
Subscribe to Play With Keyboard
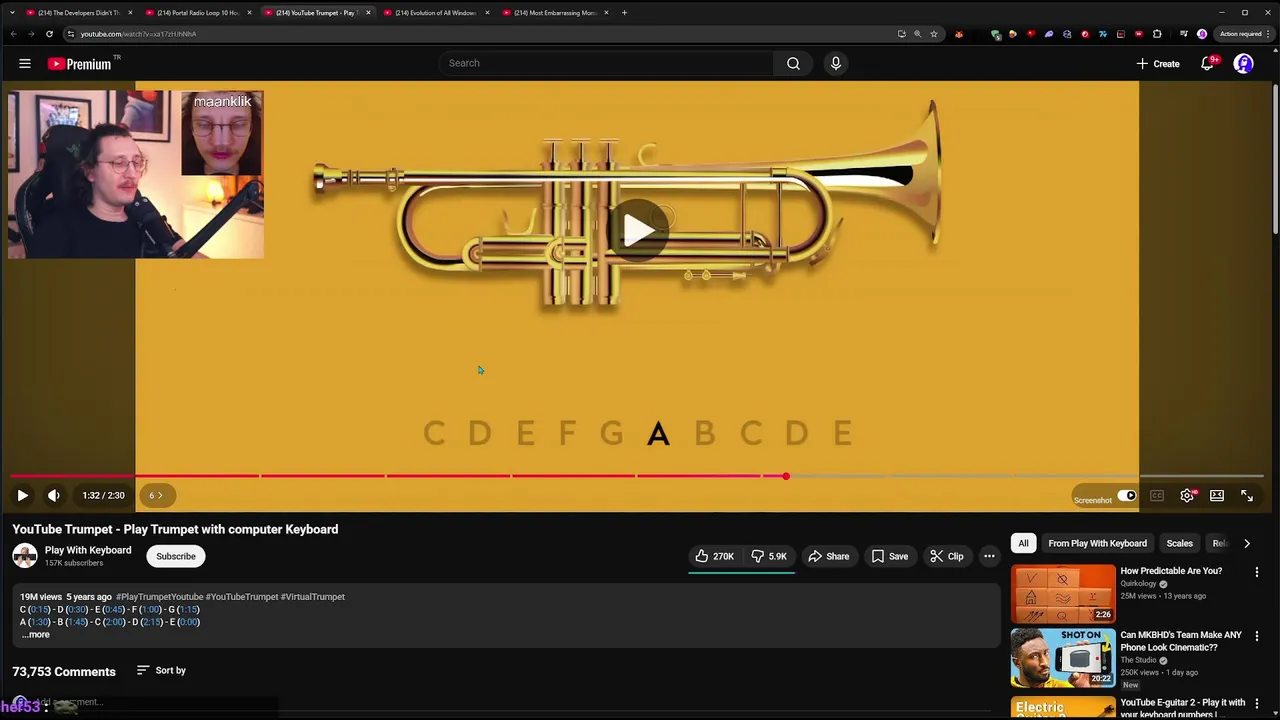click(176, 556)
